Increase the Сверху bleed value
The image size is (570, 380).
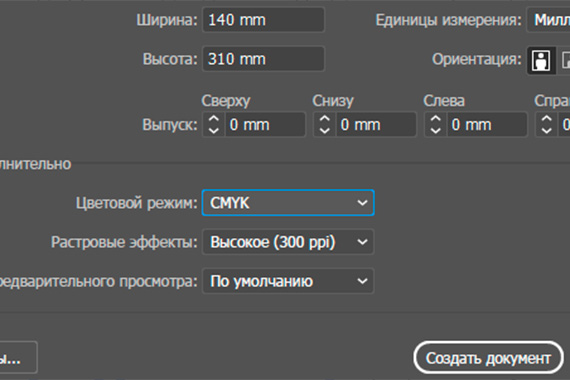coord(214,119)
